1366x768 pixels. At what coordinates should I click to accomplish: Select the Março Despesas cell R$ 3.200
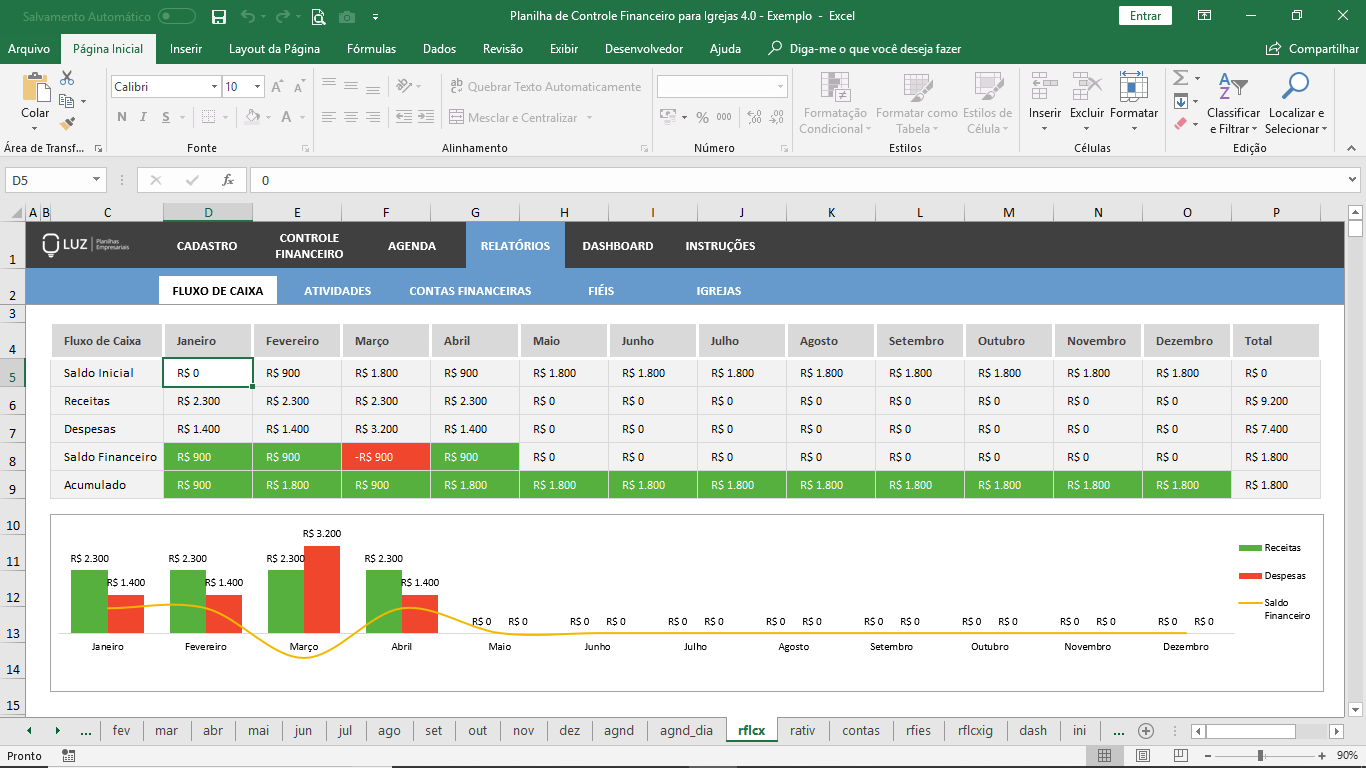pos(386,429)
